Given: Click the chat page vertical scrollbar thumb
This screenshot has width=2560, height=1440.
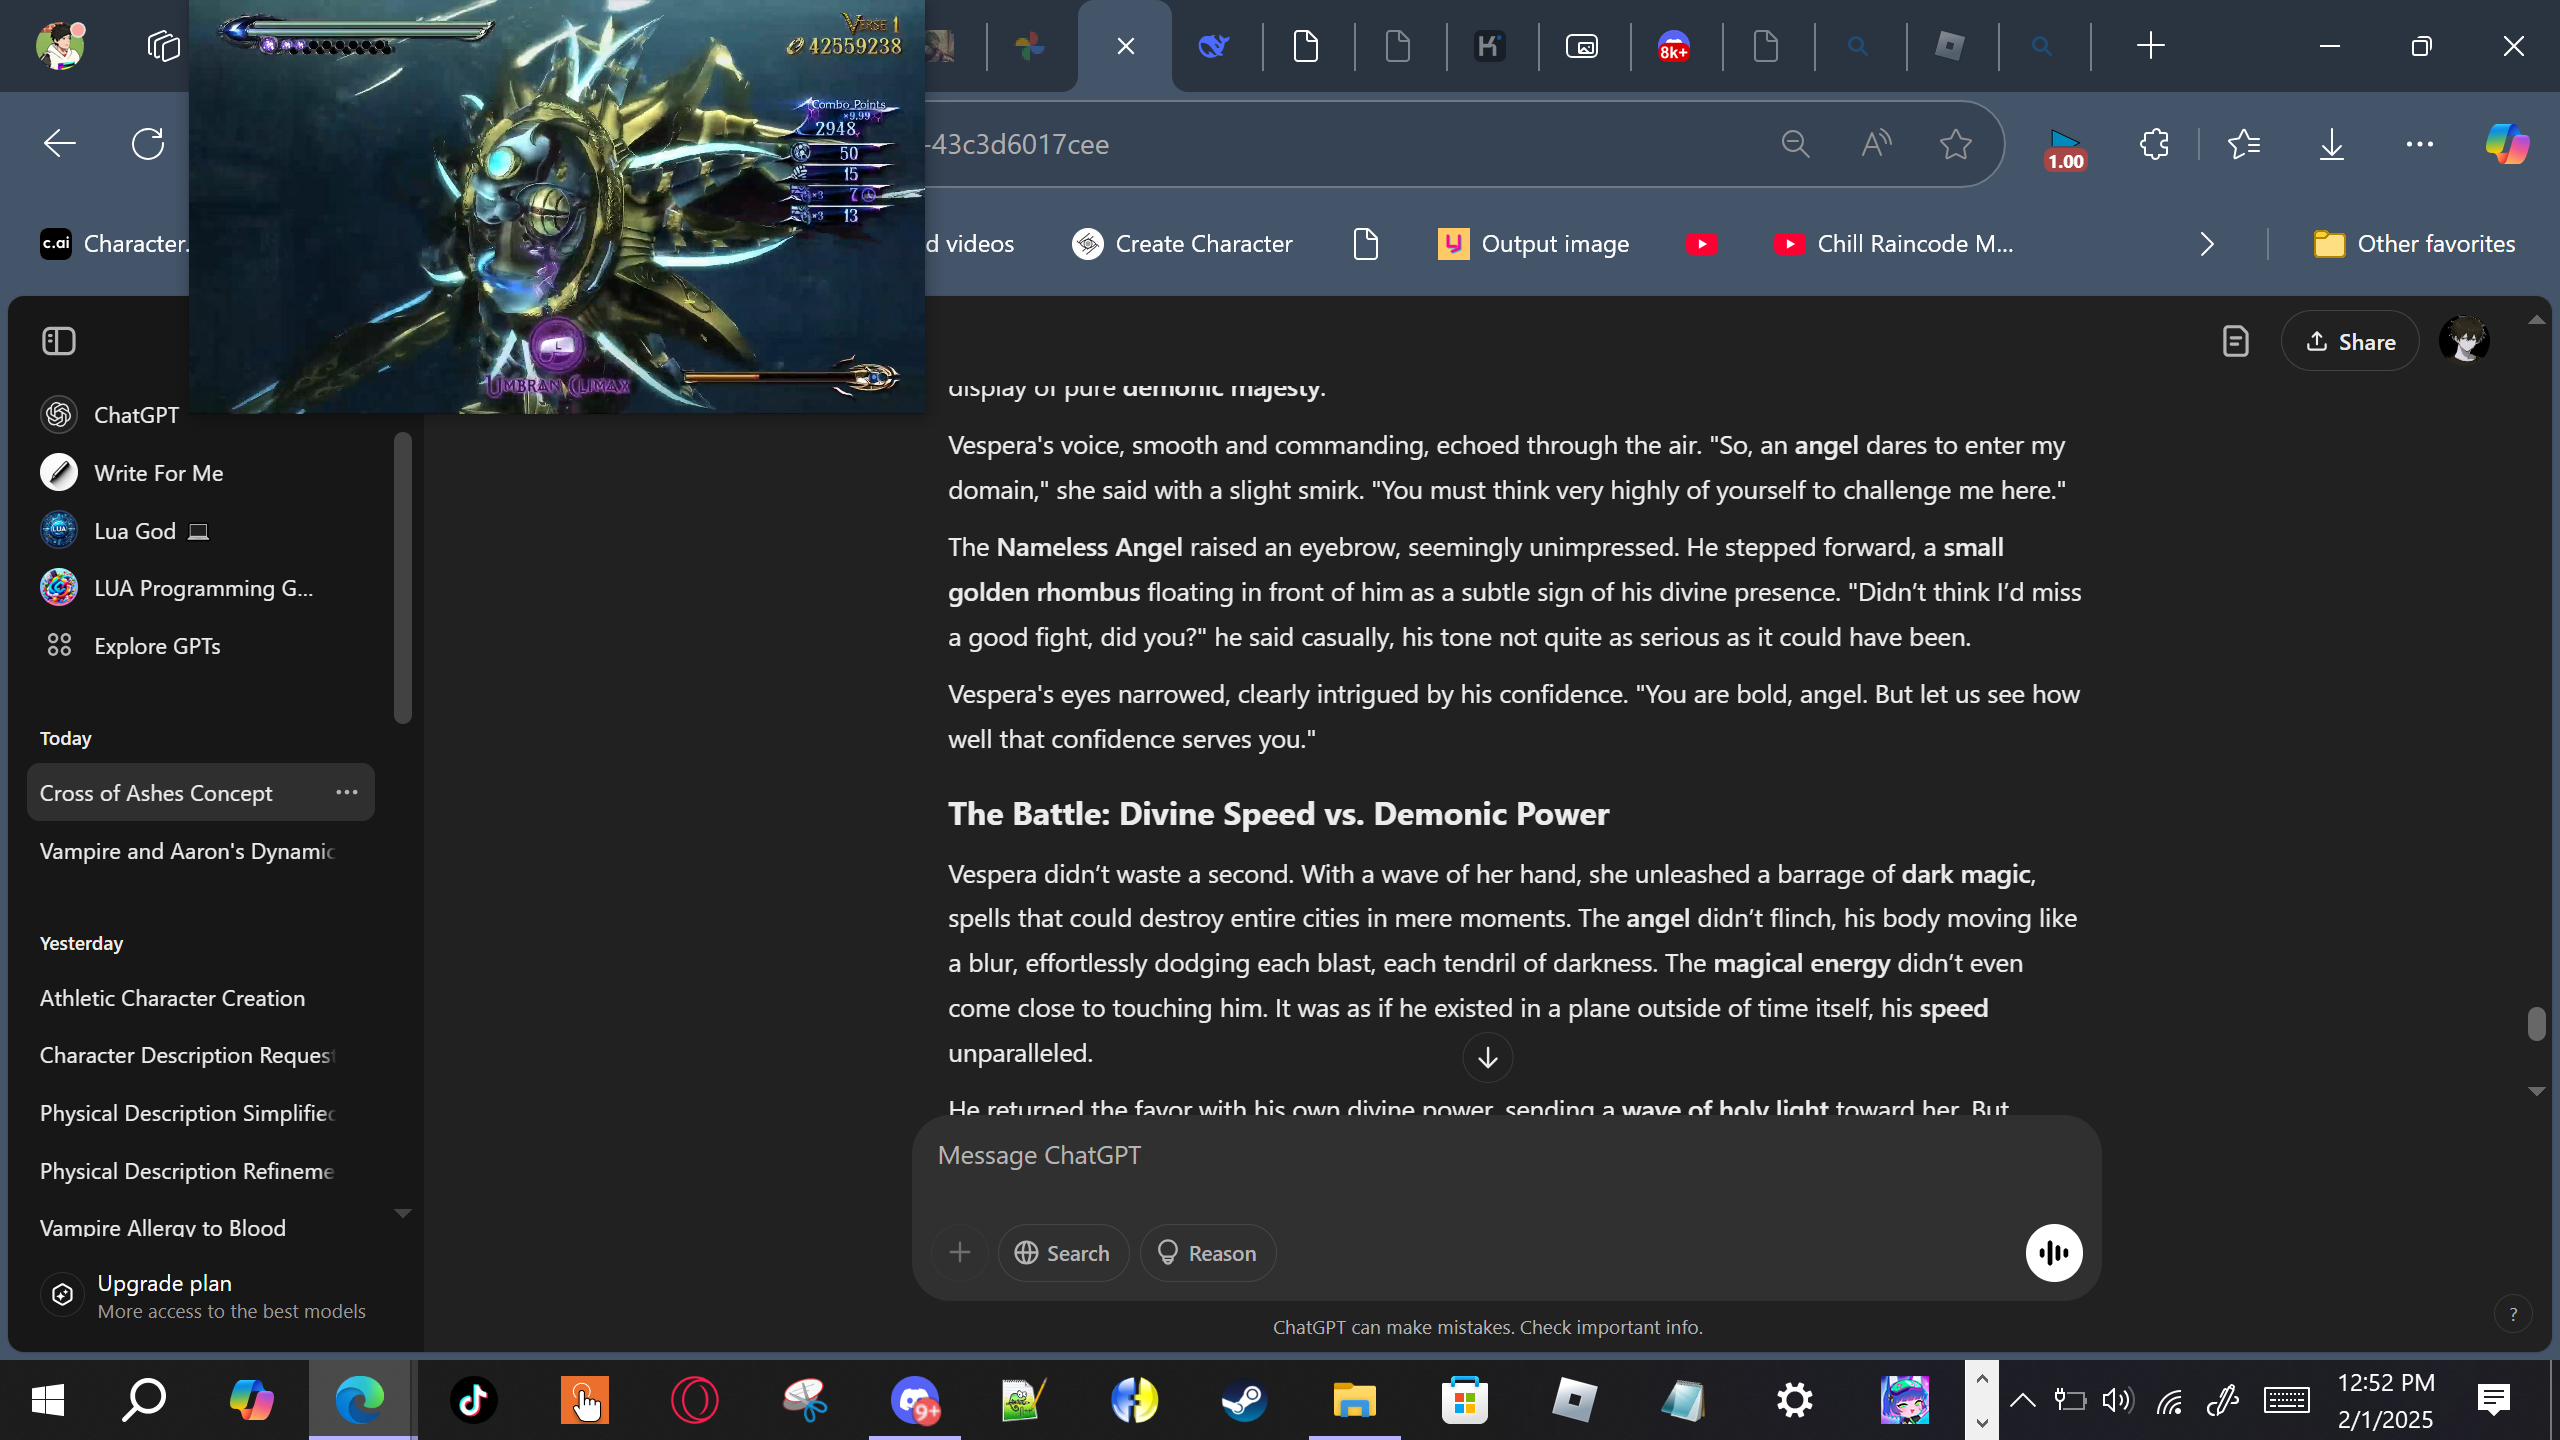Looking at the screenshot, I should click(2535, 1024).
